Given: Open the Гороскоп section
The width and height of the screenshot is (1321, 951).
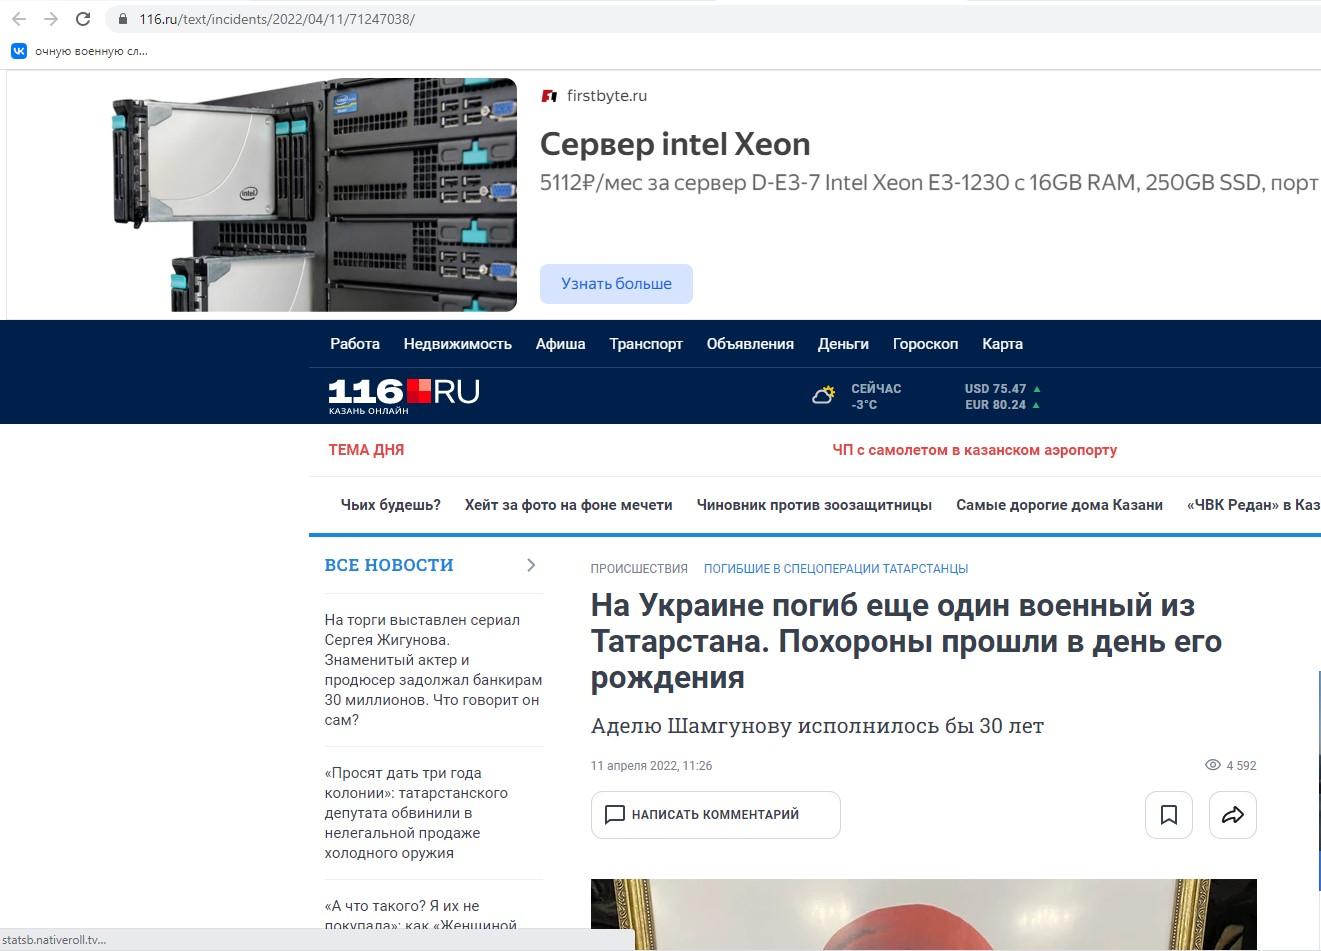Looking at the screenshot, I should [926, 344].
